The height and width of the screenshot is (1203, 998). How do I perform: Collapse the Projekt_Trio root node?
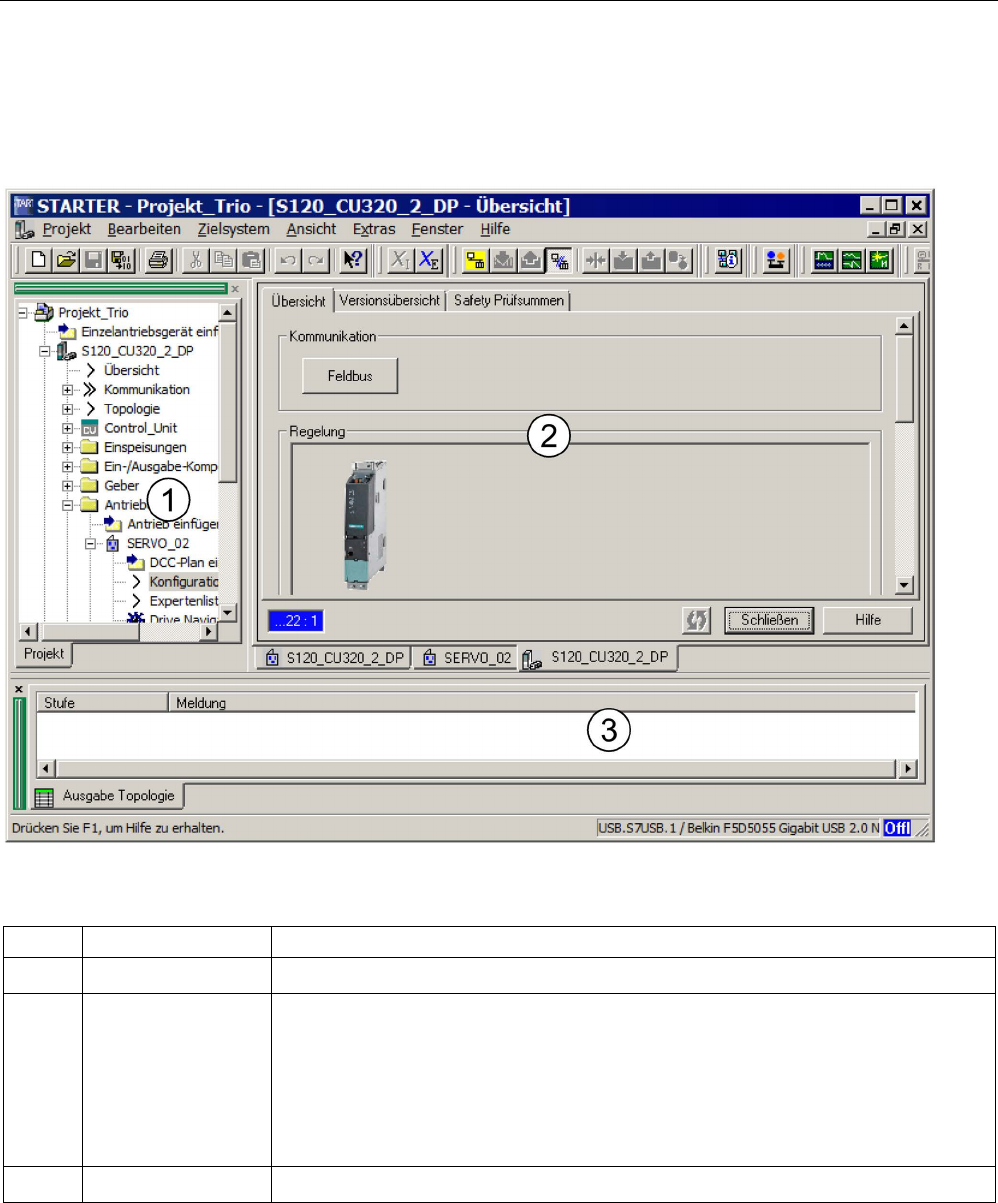click(25, 312)
